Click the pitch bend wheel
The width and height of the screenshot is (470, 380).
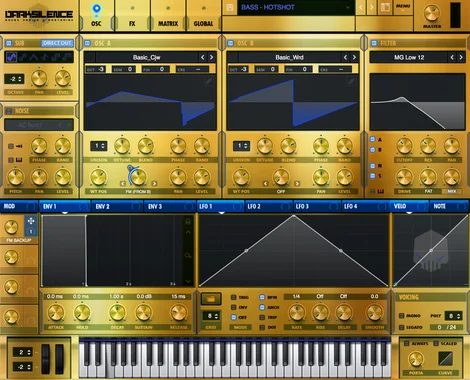[x=45, y=359]
